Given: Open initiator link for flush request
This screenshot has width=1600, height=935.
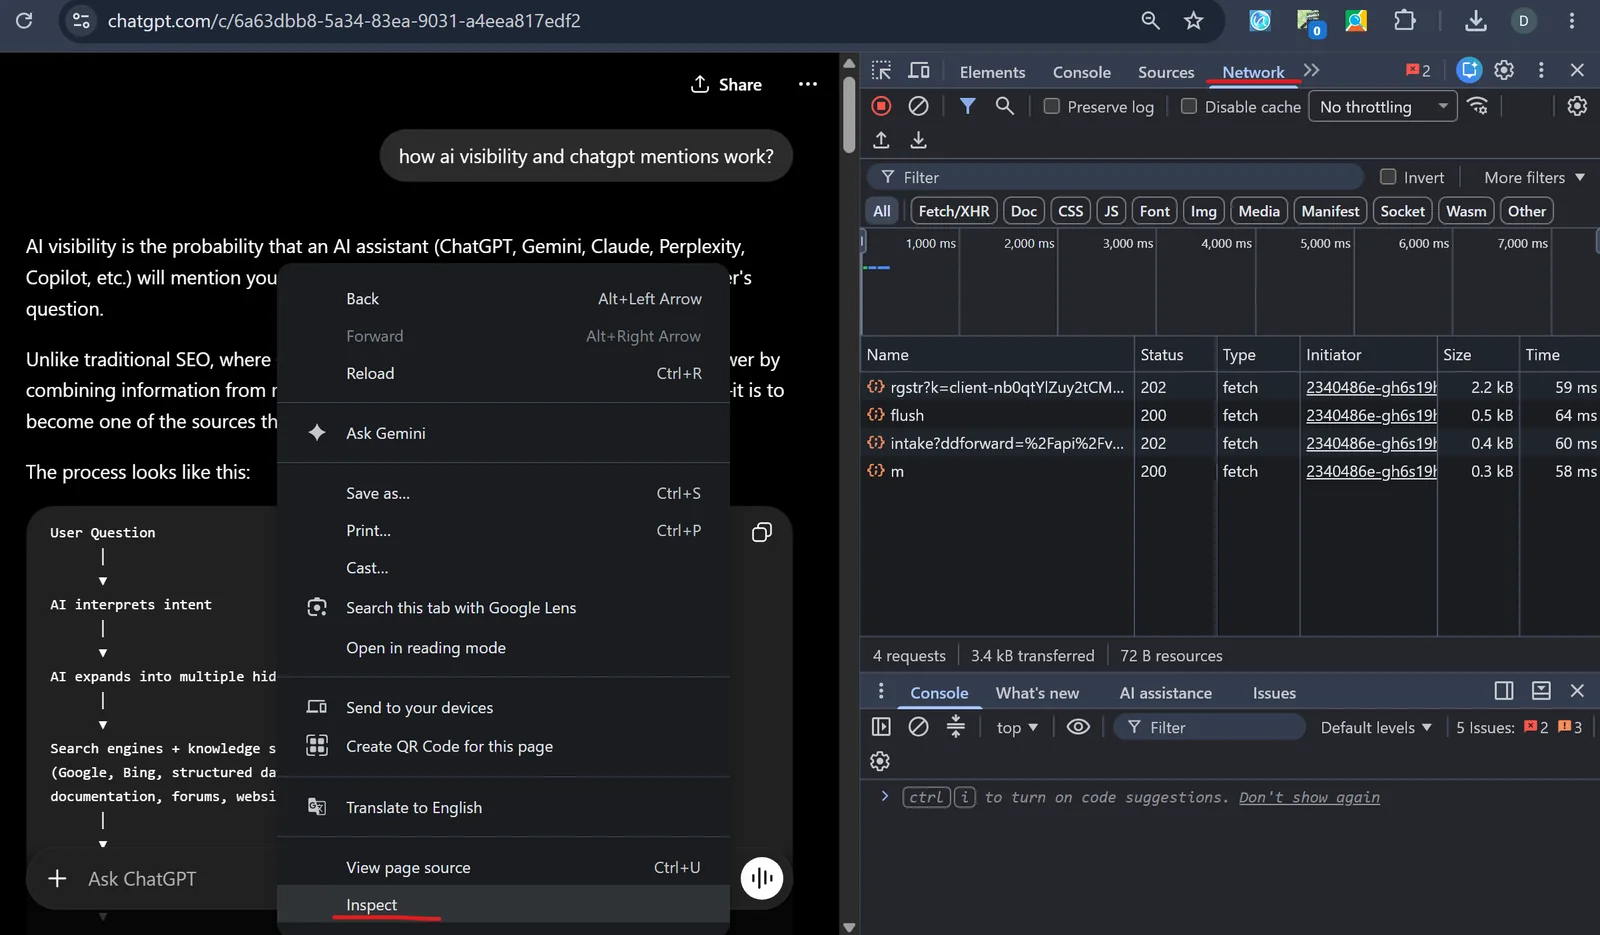Looking at the screenshot, I should (1371, 415).
